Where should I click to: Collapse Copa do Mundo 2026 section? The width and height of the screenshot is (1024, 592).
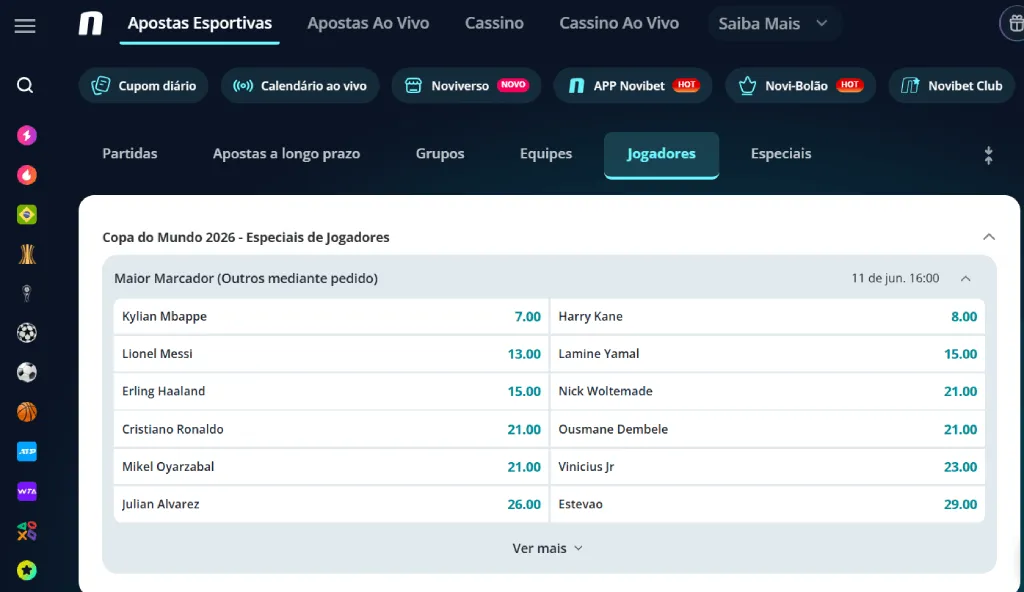(989, 237)
